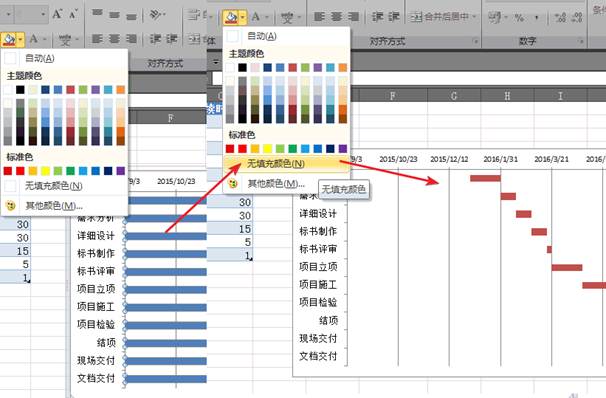Screen dimensions: 606x398
Task: Open font color dropdown arrow in left screenshot
Action: coord(45,39)
